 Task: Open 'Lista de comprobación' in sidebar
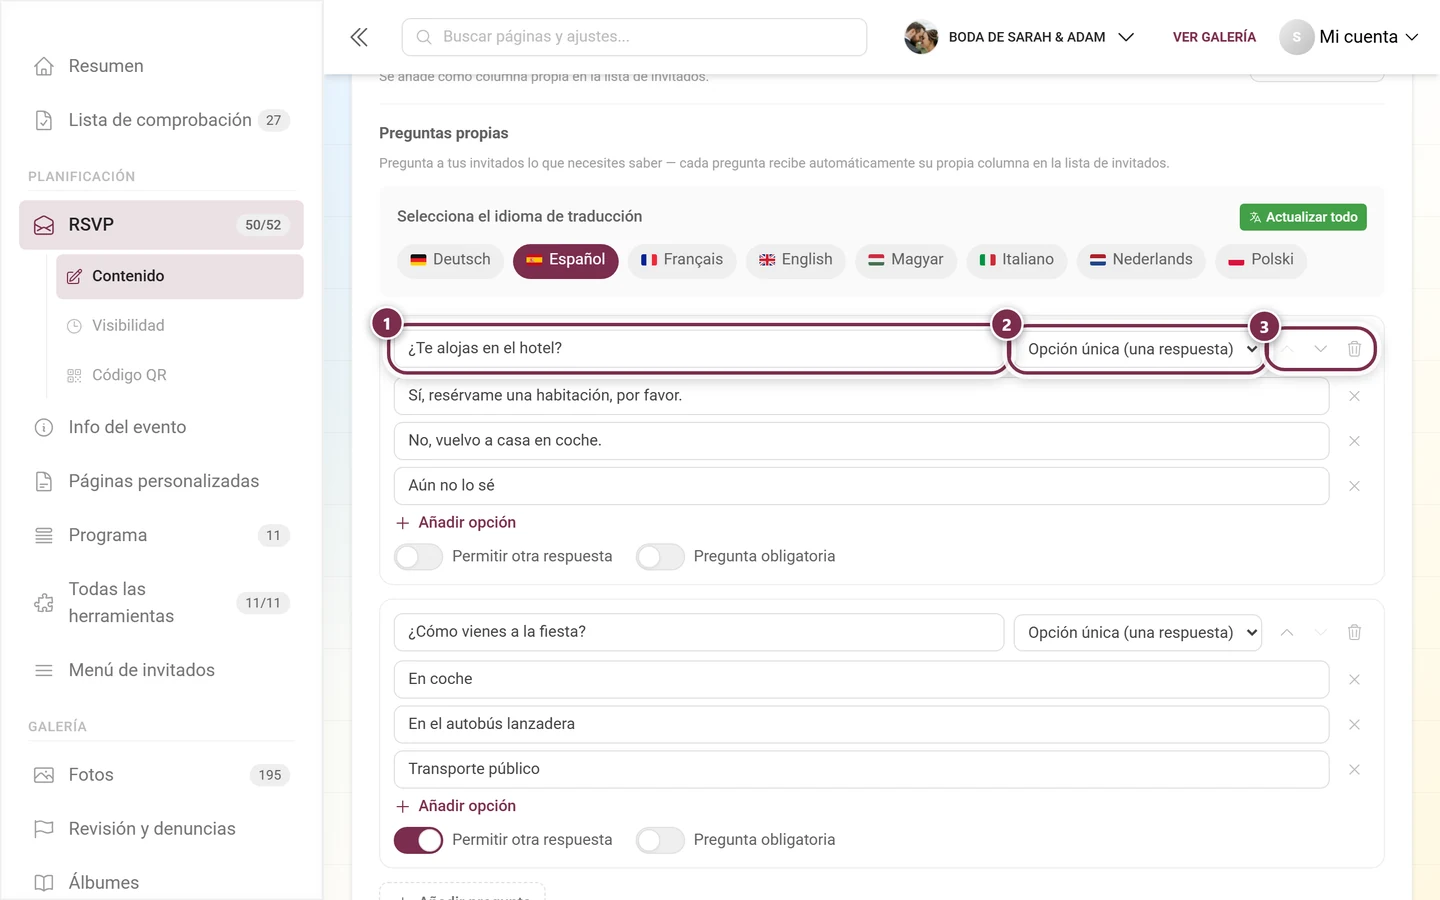(161, 120)
